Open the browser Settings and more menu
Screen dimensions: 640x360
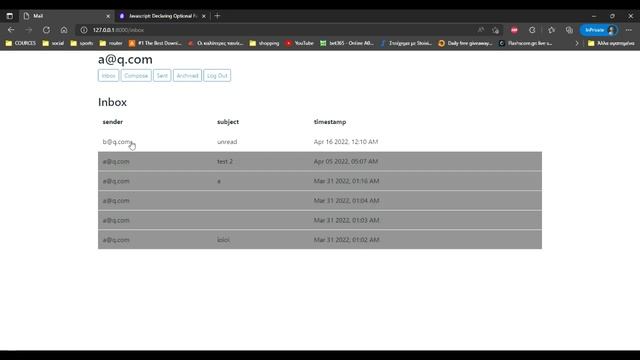click(x=629, y=30)
